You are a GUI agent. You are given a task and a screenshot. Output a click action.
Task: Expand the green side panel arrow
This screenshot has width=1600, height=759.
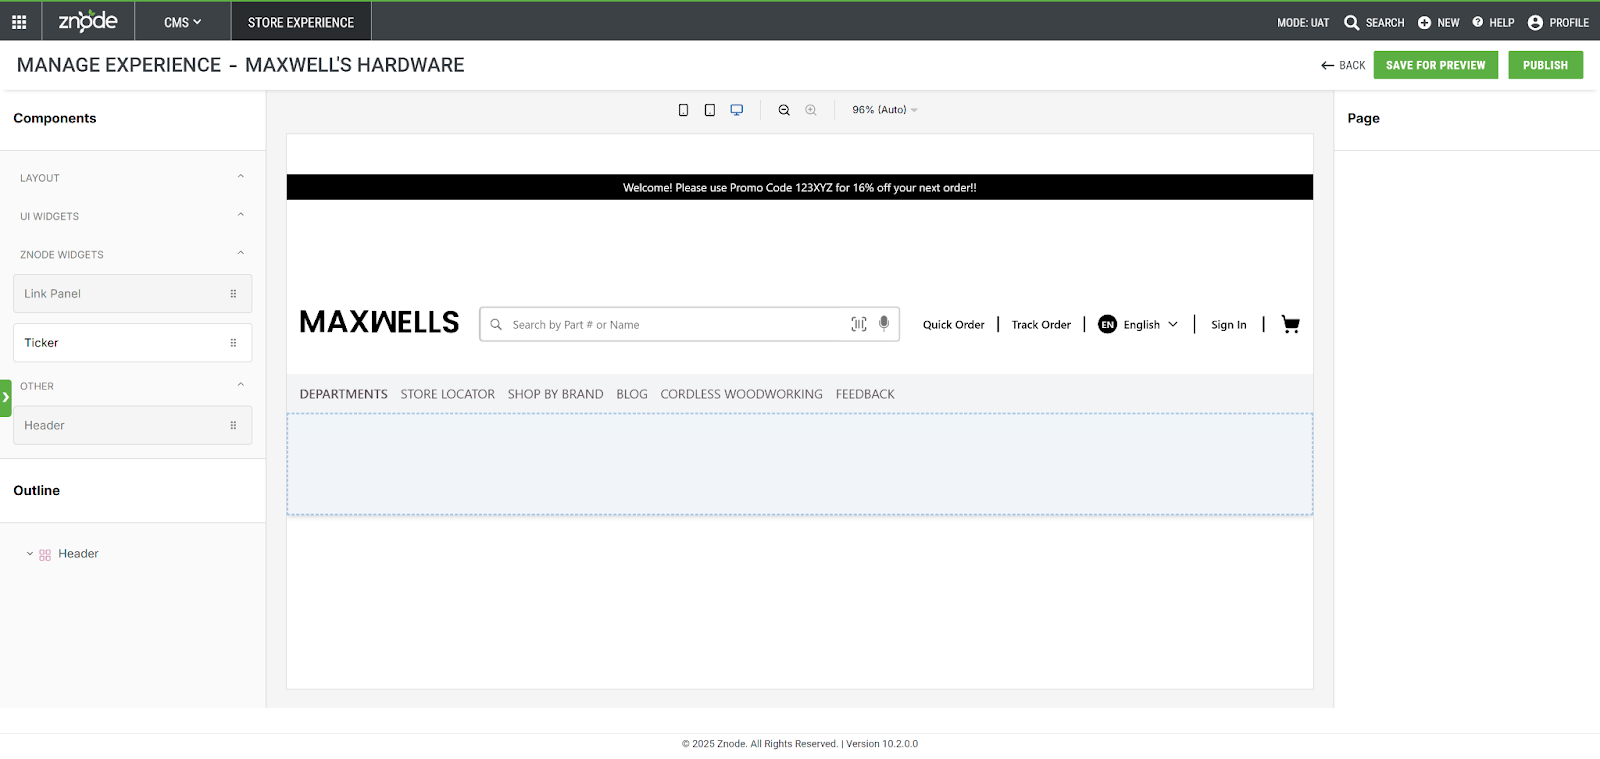pyautogui.click(x=5, y=398)
